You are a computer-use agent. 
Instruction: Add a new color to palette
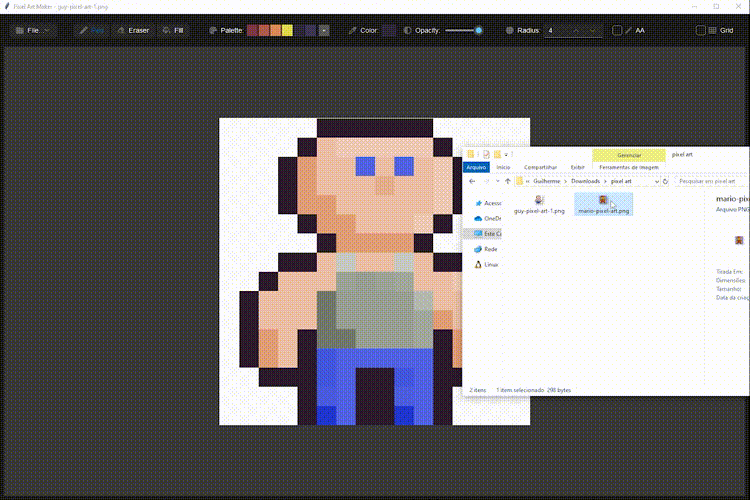pyautogui.click(x=324, y=30)
